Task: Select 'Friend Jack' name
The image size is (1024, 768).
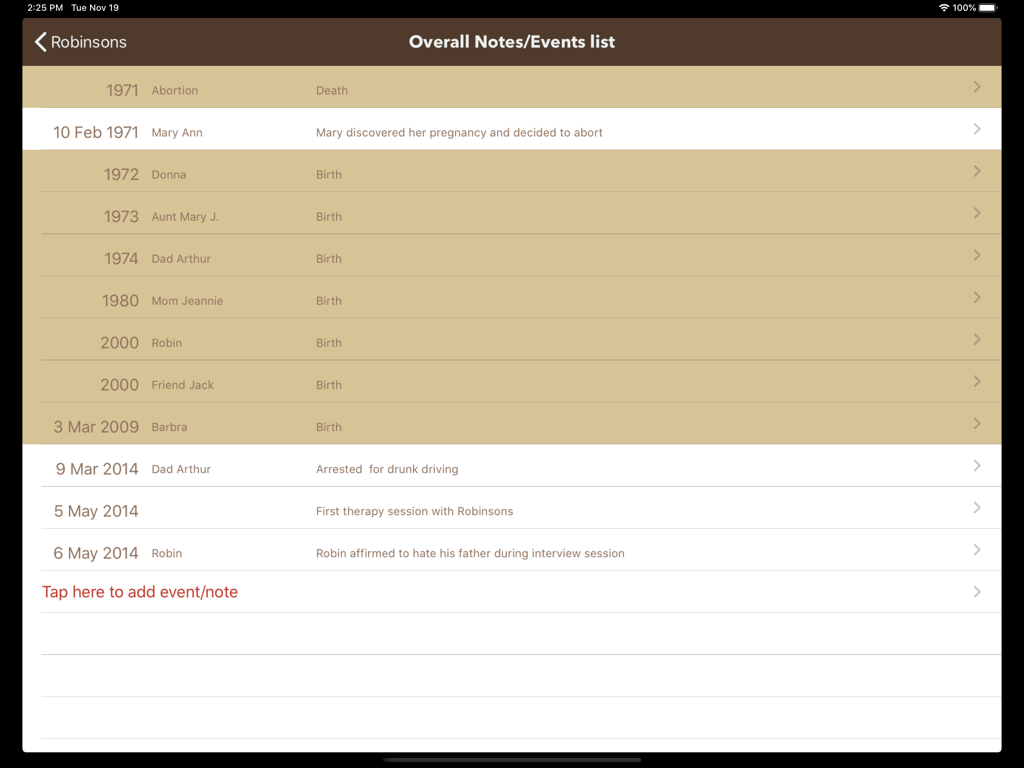Action: point(182,385)
